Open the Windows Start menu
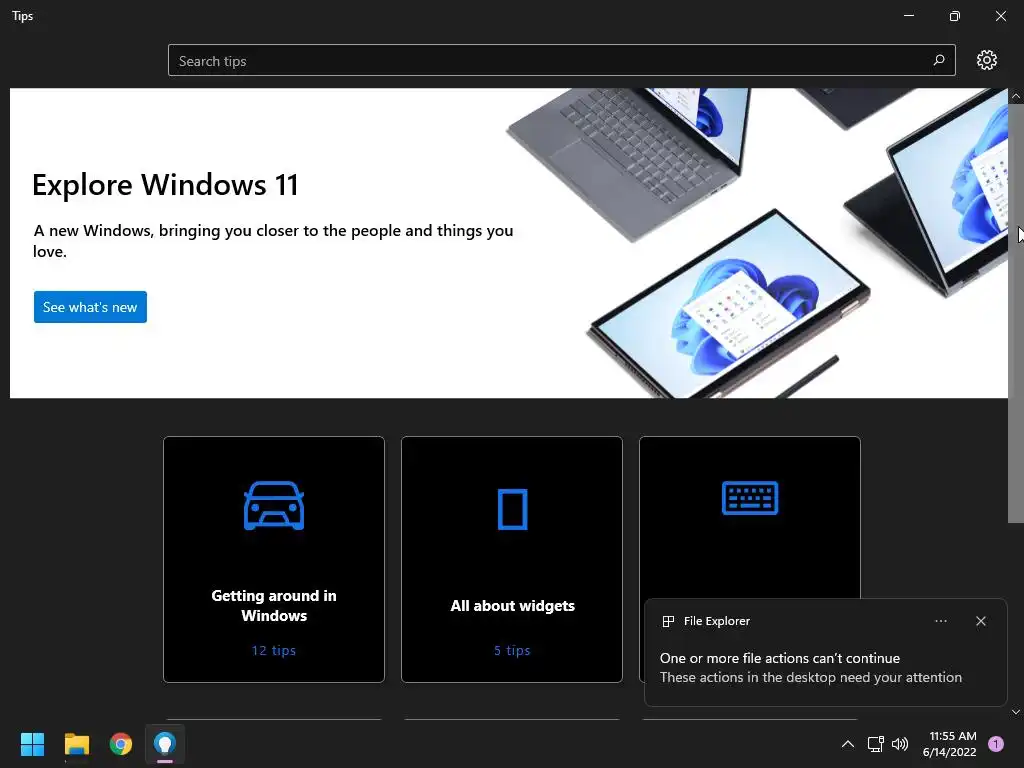1024x768 pixels. coord(32,744)
